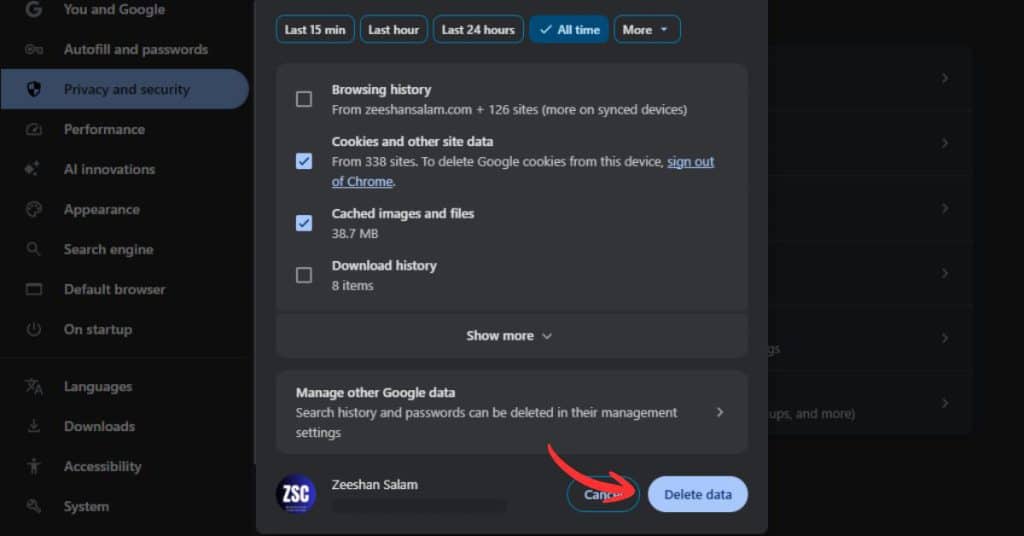
Task: Expand the Show more section
Action: 510,336
